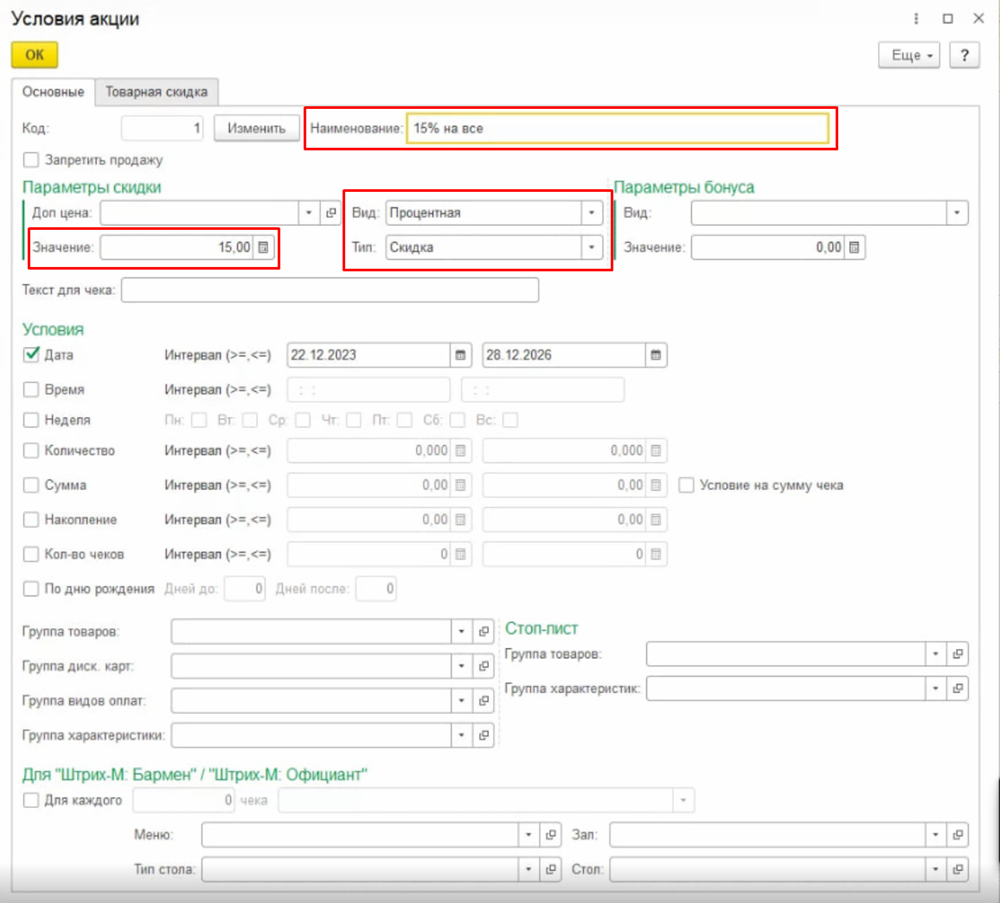Click open-form icon beside Доп цена field

click(331, 213)
